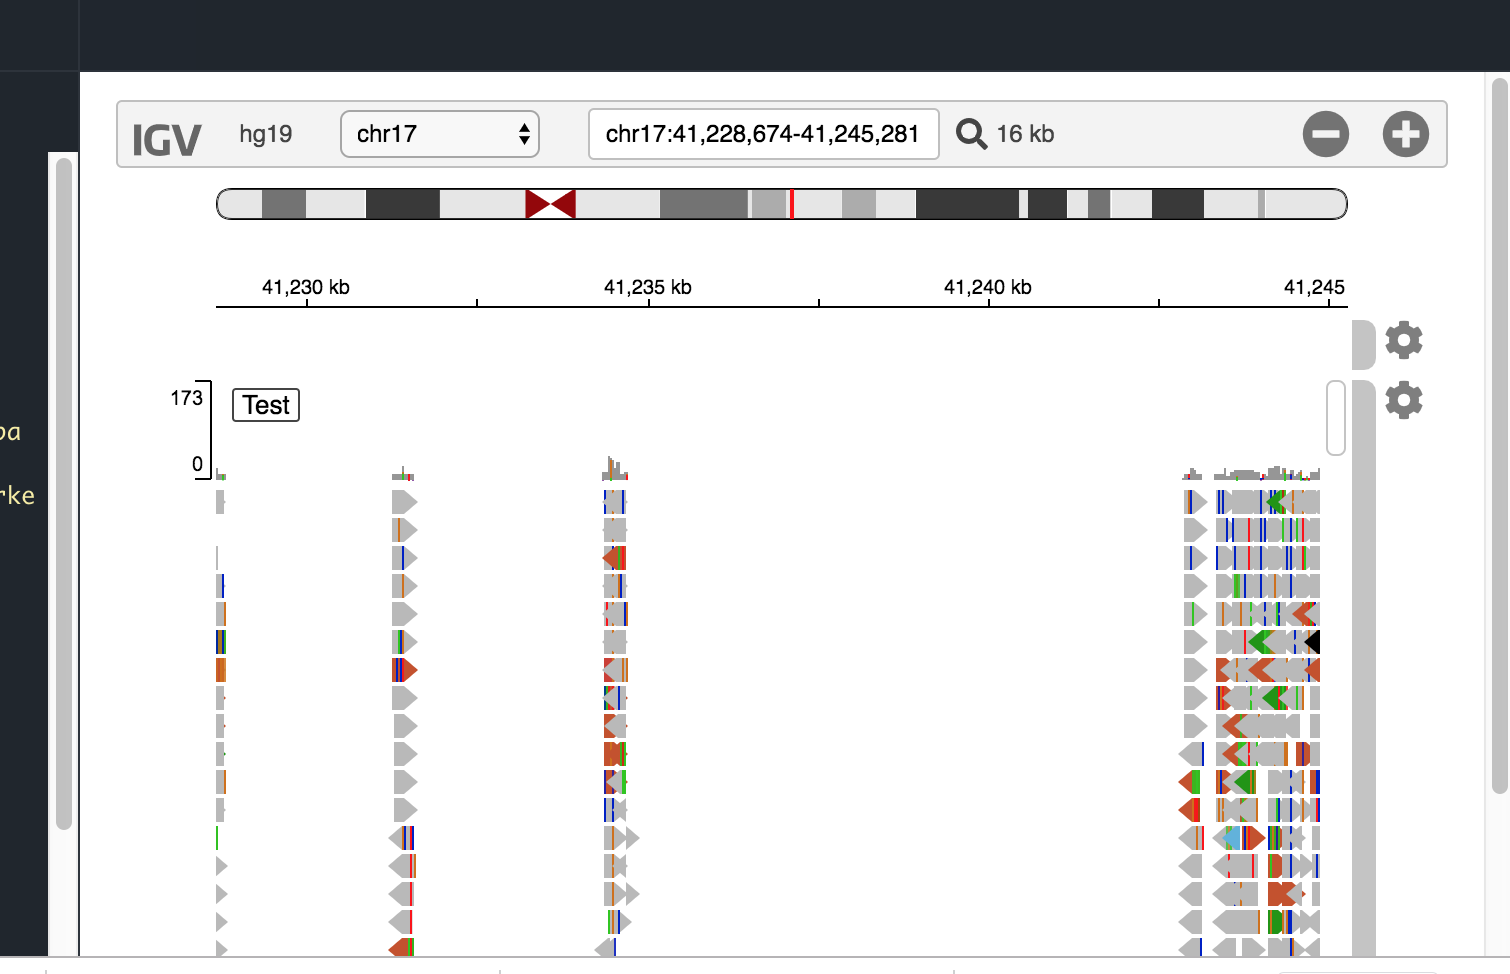Click the 16 kb window size label
The height and width of the screenshot is (974, 1510).
[1024, 133]
